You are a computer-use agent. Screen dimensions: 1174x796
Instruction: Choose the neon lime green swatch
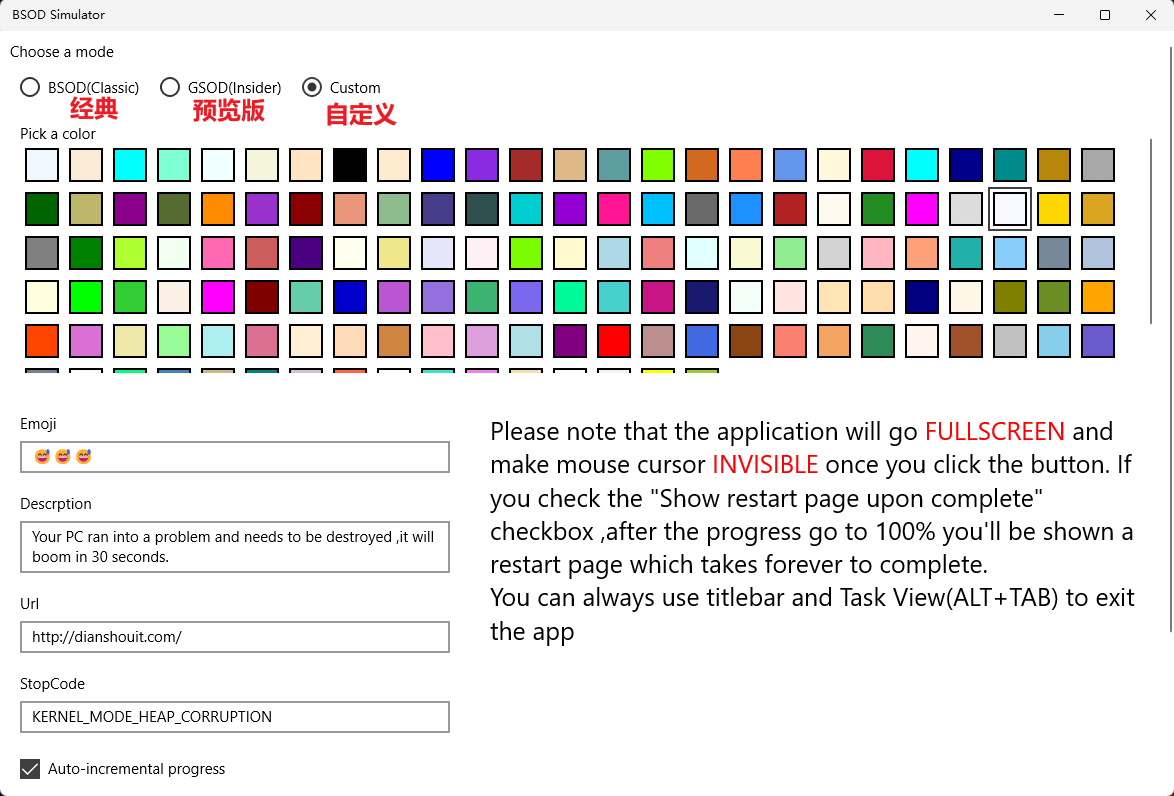(x=86, y=297)
